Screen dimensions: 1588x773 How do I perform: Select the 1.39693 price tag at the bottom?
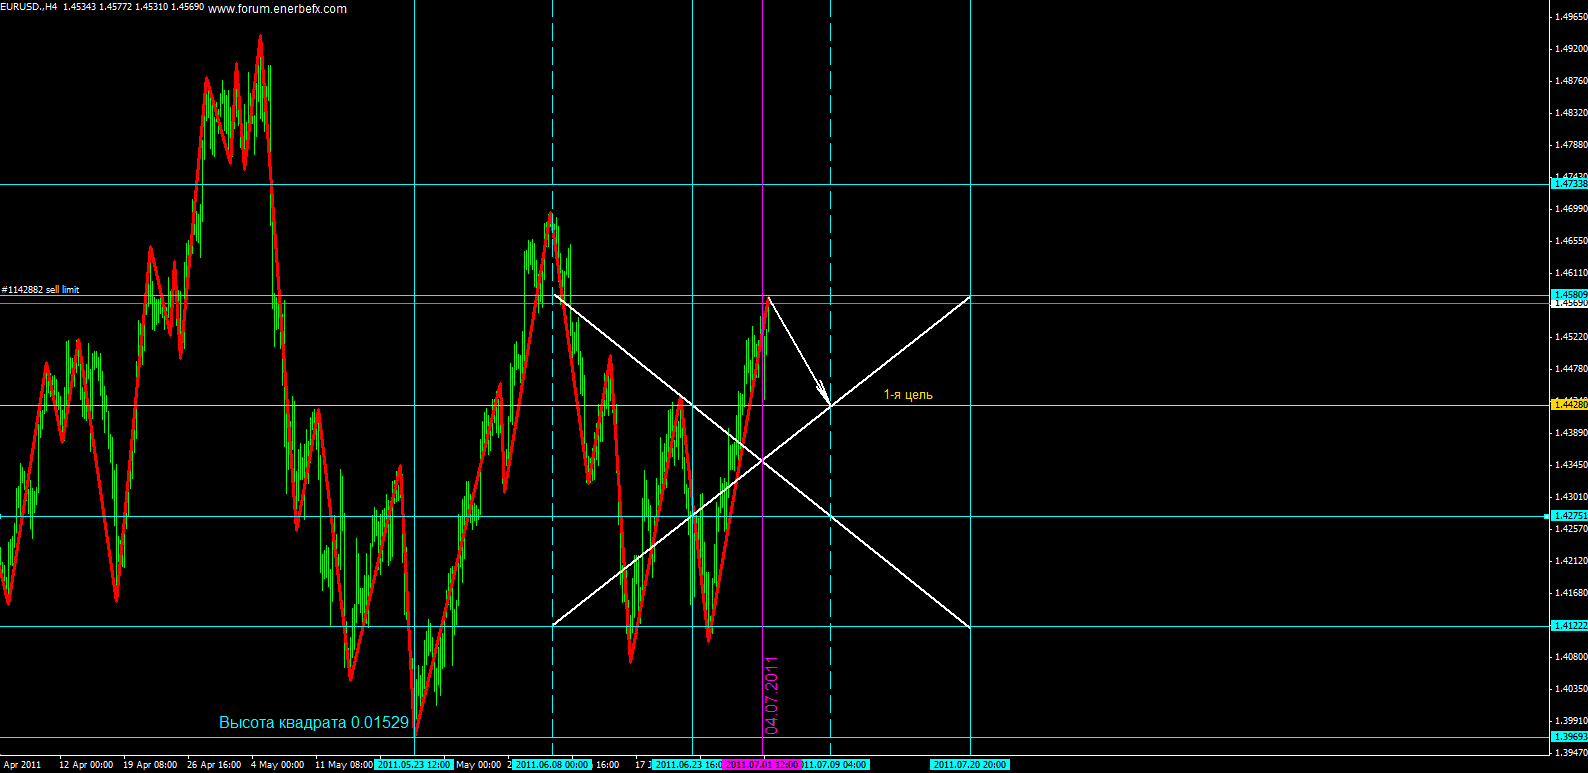pyautogui.click(x=1568, y=737)
